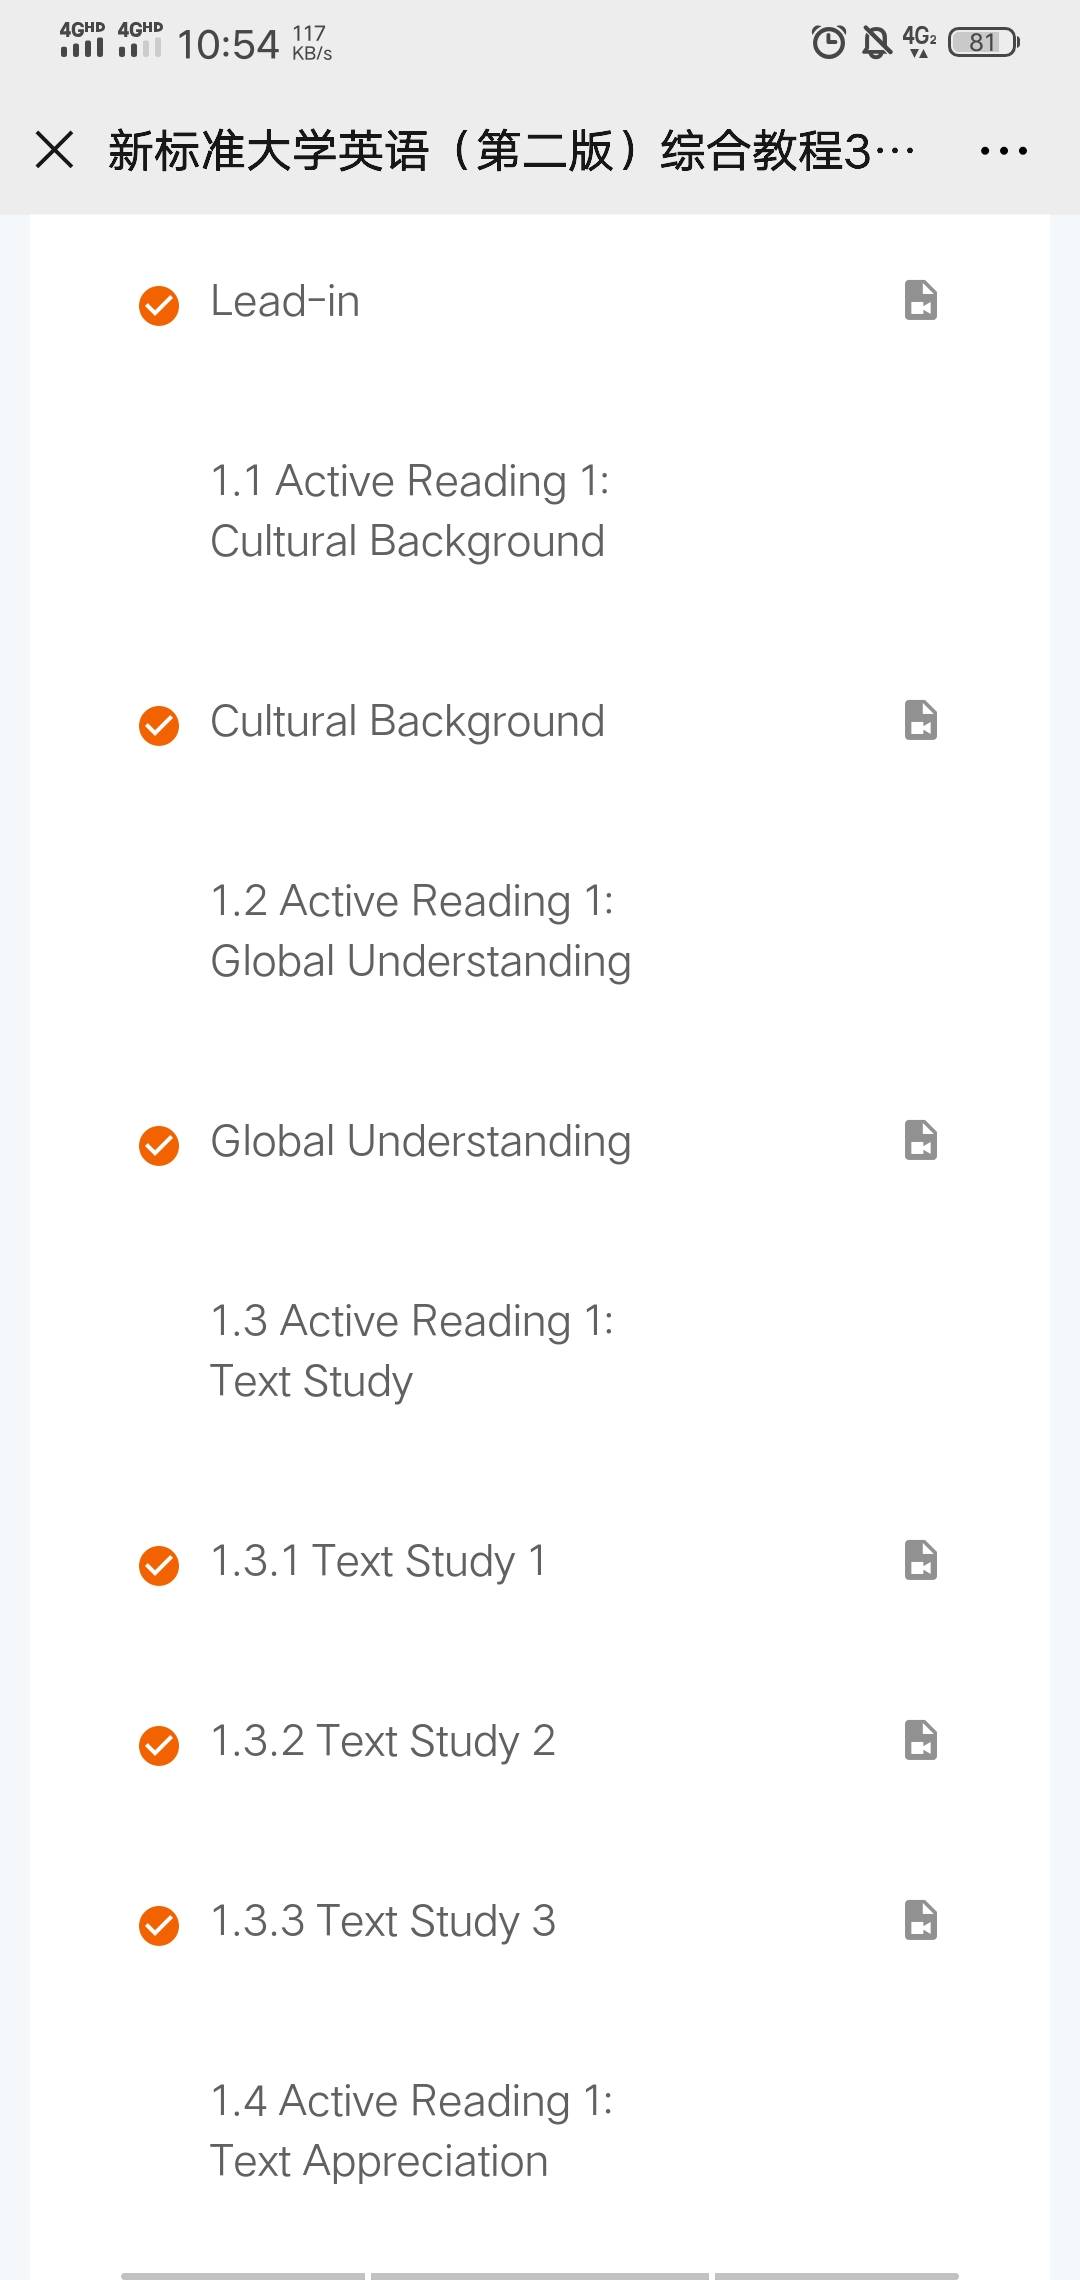Viewport: 1080px width, 2280px height.
Task: Click the orange checkmark next to Global Understanding
Action: click(x=159, y=1145)
